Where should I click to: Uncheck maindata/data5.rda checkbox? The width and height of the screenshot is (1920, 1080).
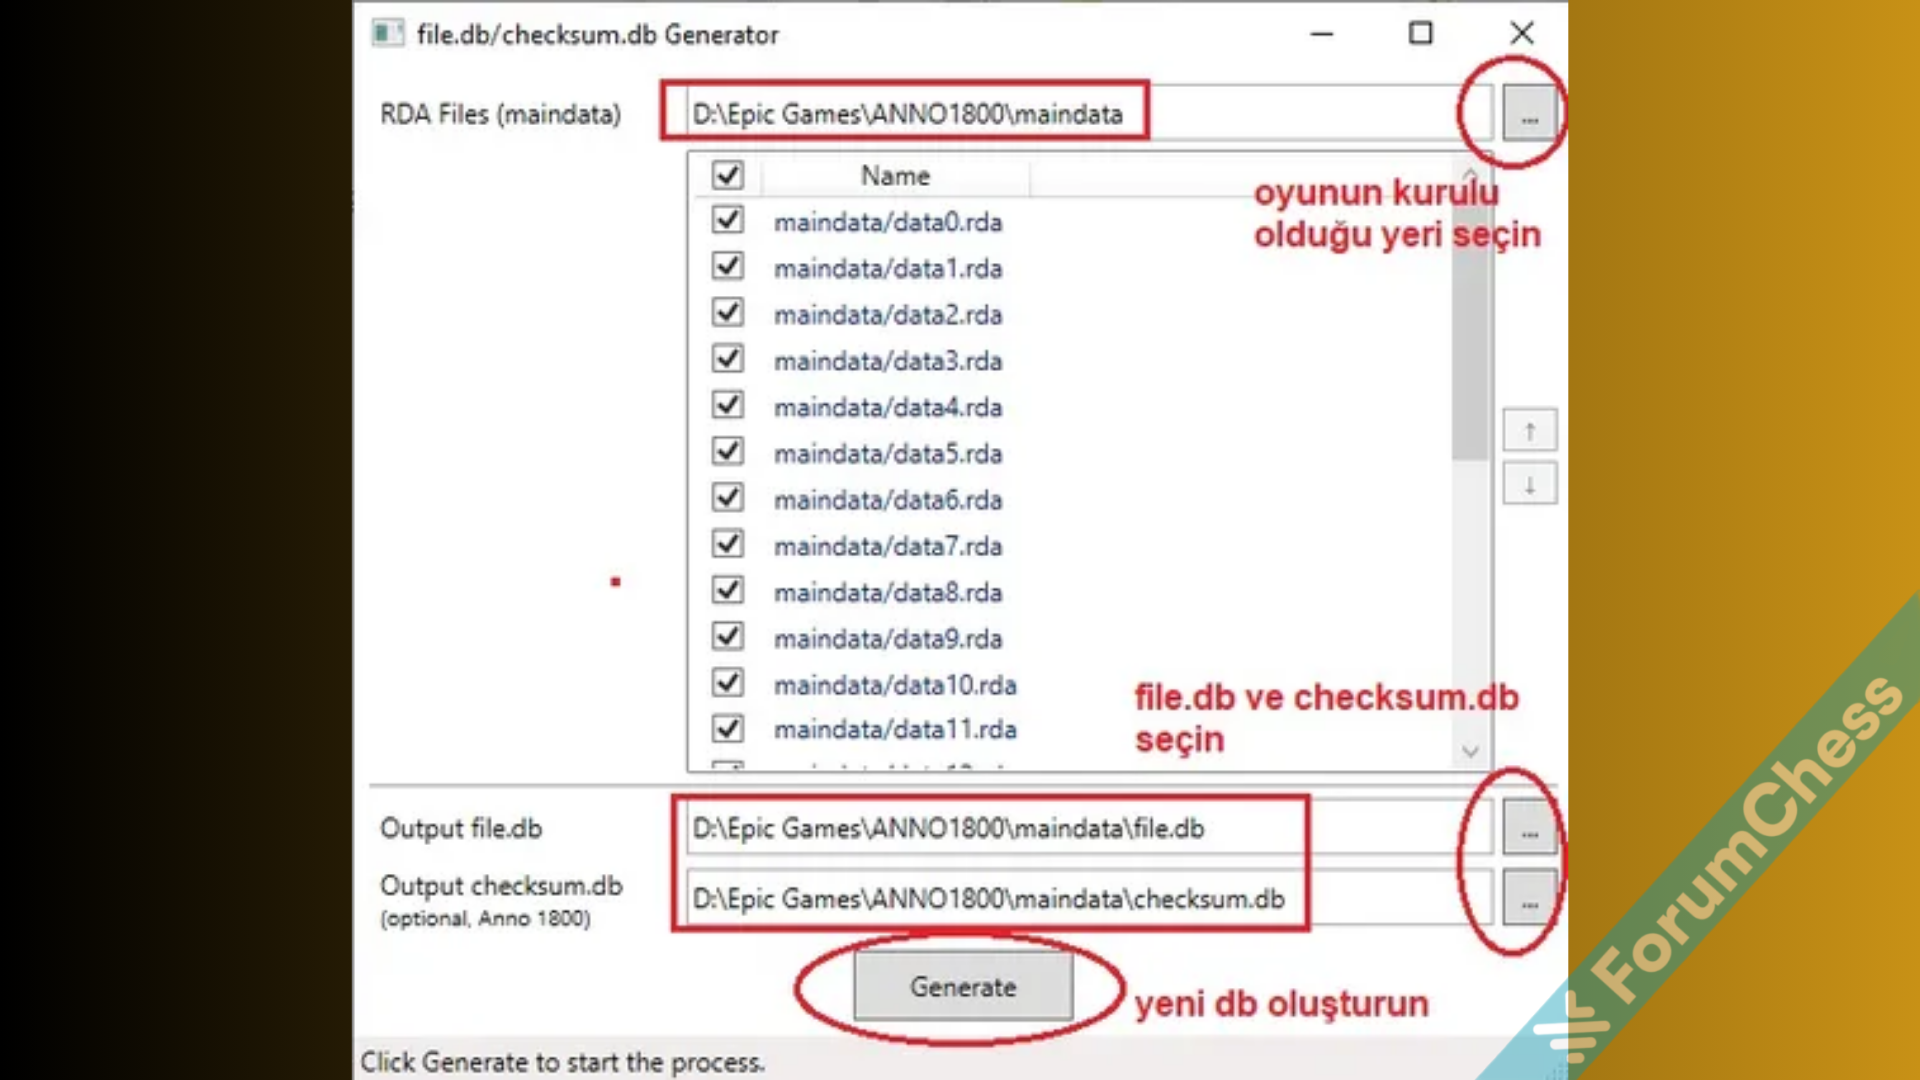(728, 452)
